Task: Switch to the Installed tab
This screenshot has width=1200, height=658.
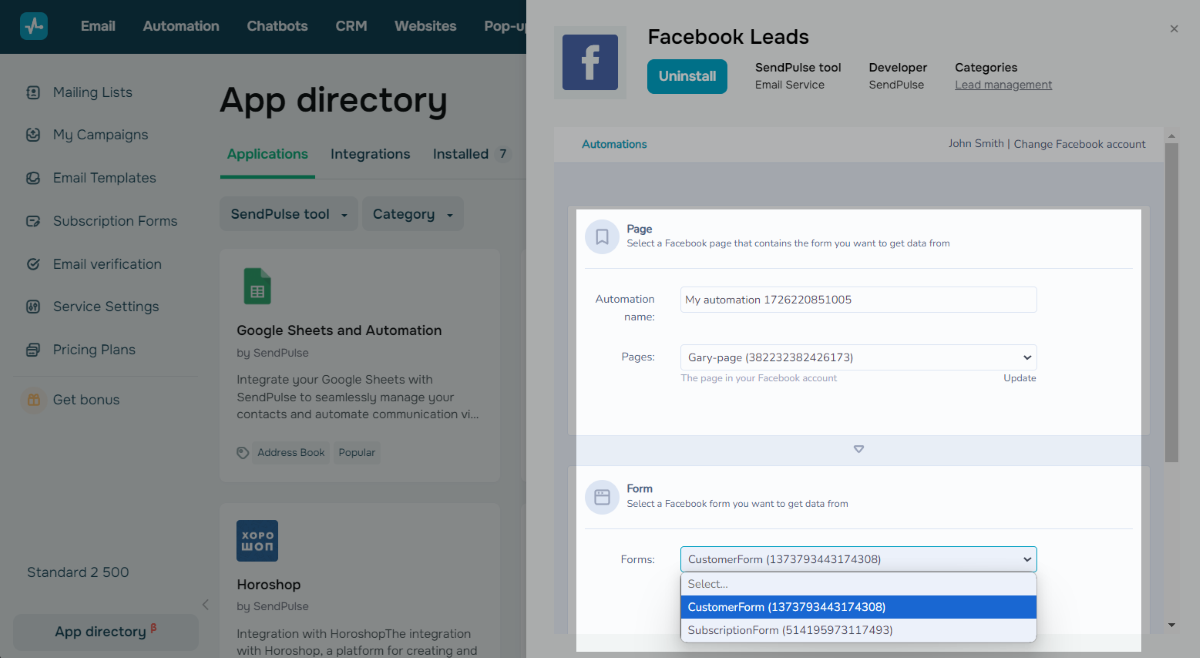Action: tap(471, 154)
